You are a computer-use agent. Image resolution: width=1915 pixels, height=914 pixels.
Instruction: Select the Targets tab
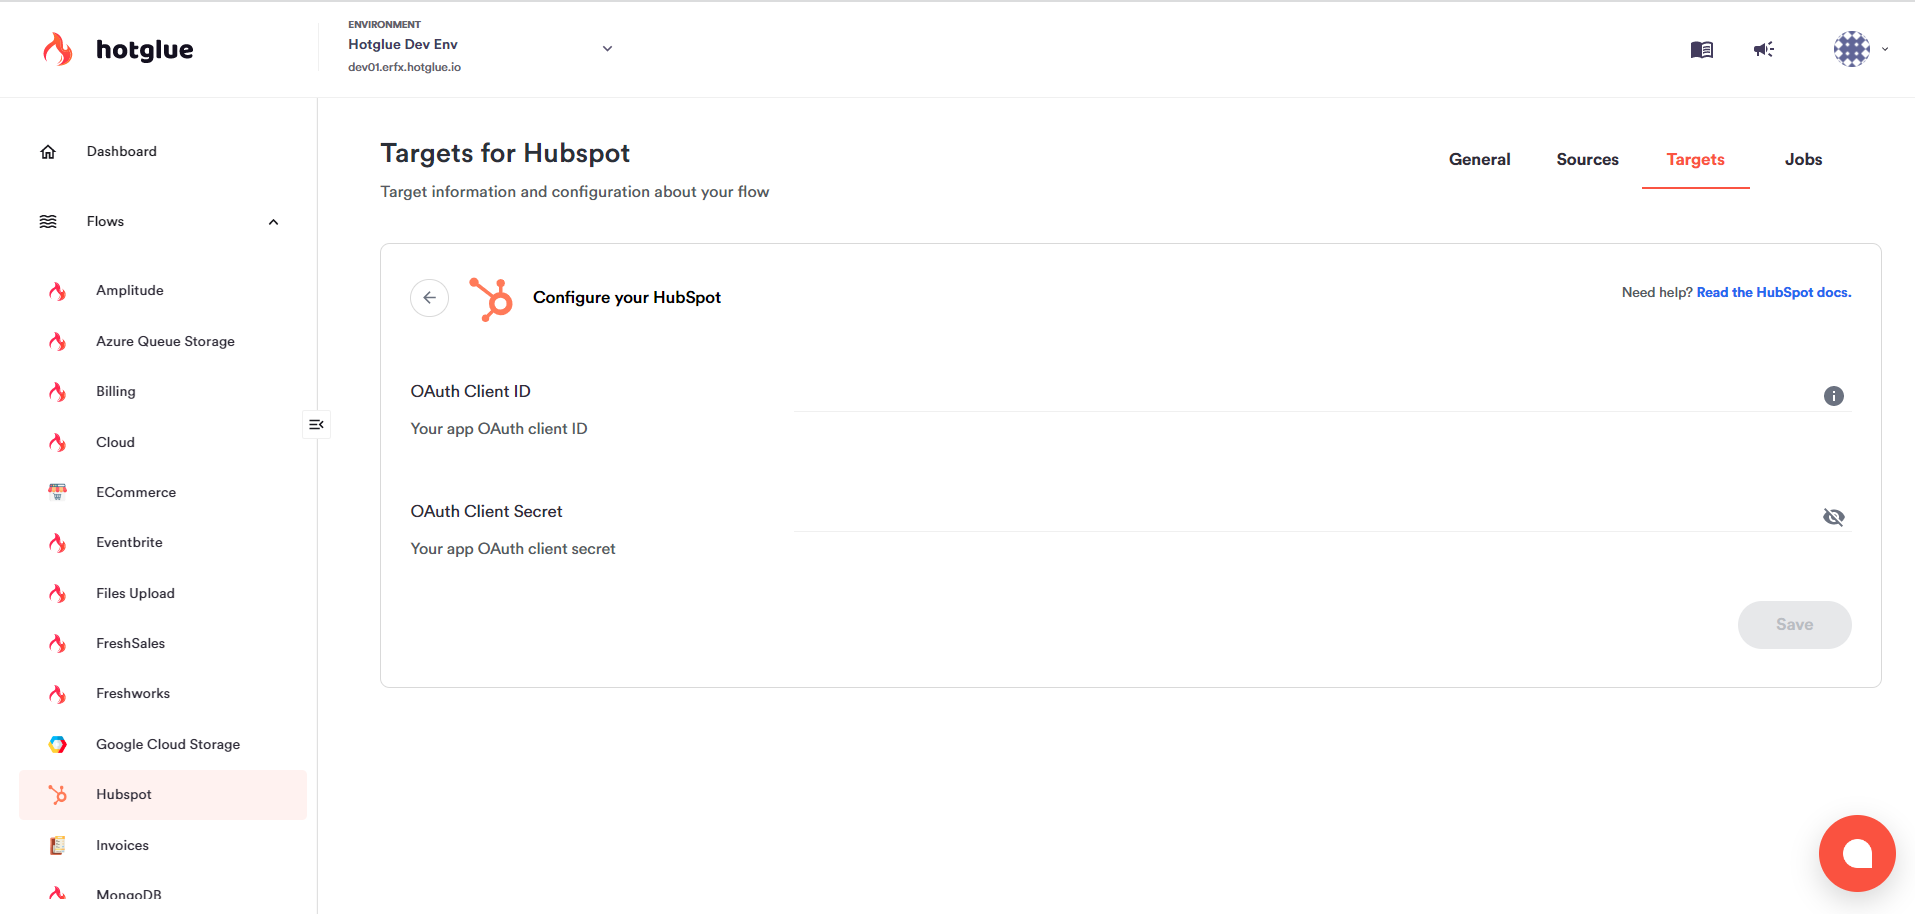coord(1695,159)
